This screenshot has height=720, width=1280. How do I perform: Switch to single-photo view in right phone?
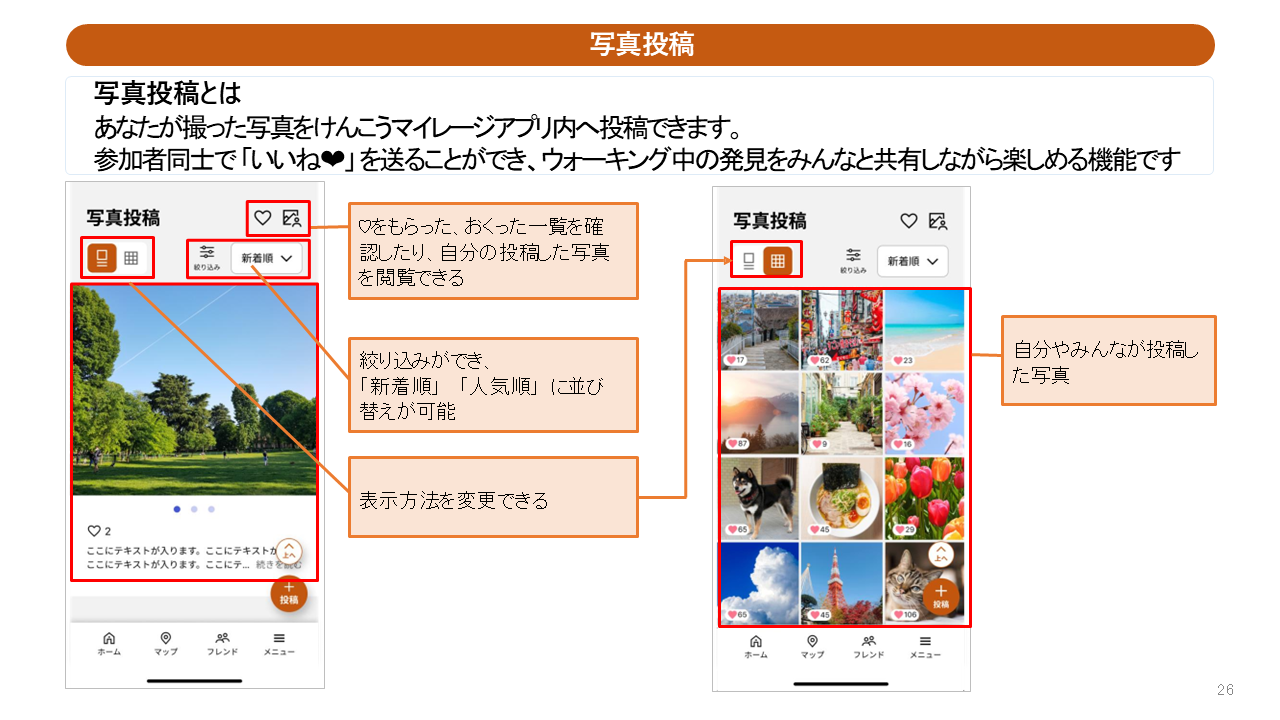(x=748, y=261)
